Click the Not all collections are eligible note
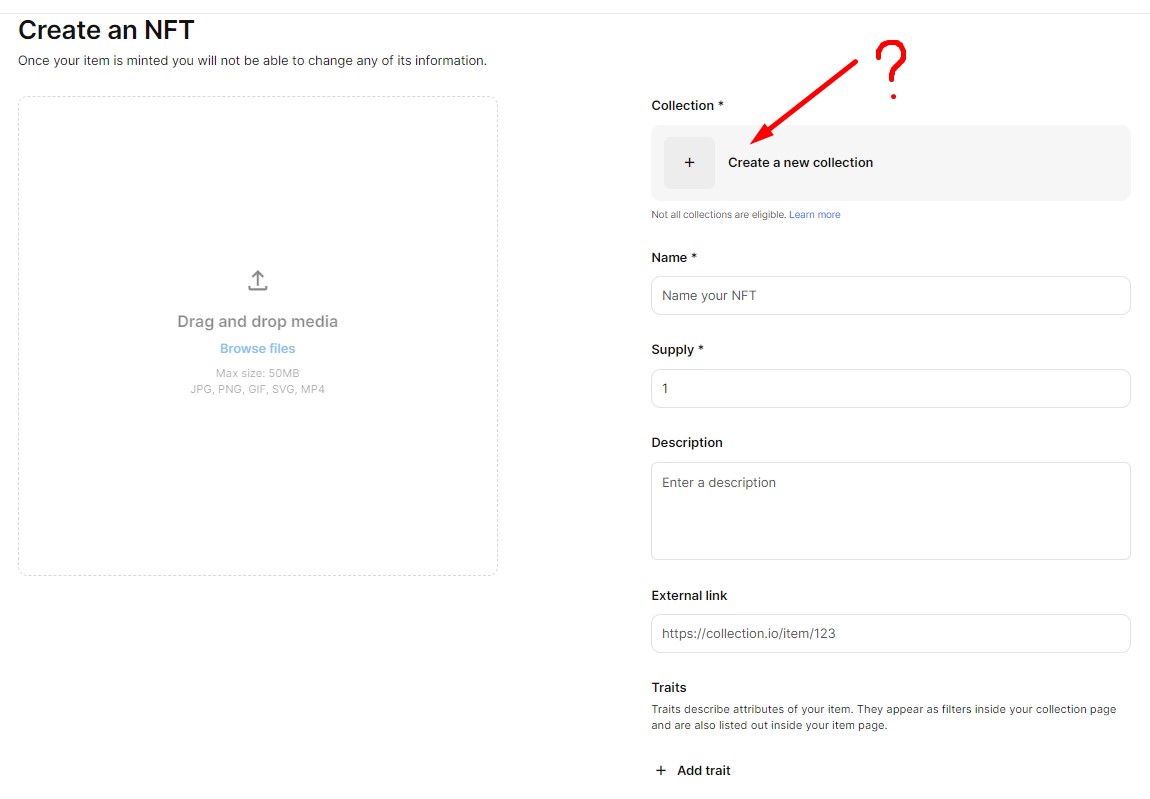 (719, 214)
